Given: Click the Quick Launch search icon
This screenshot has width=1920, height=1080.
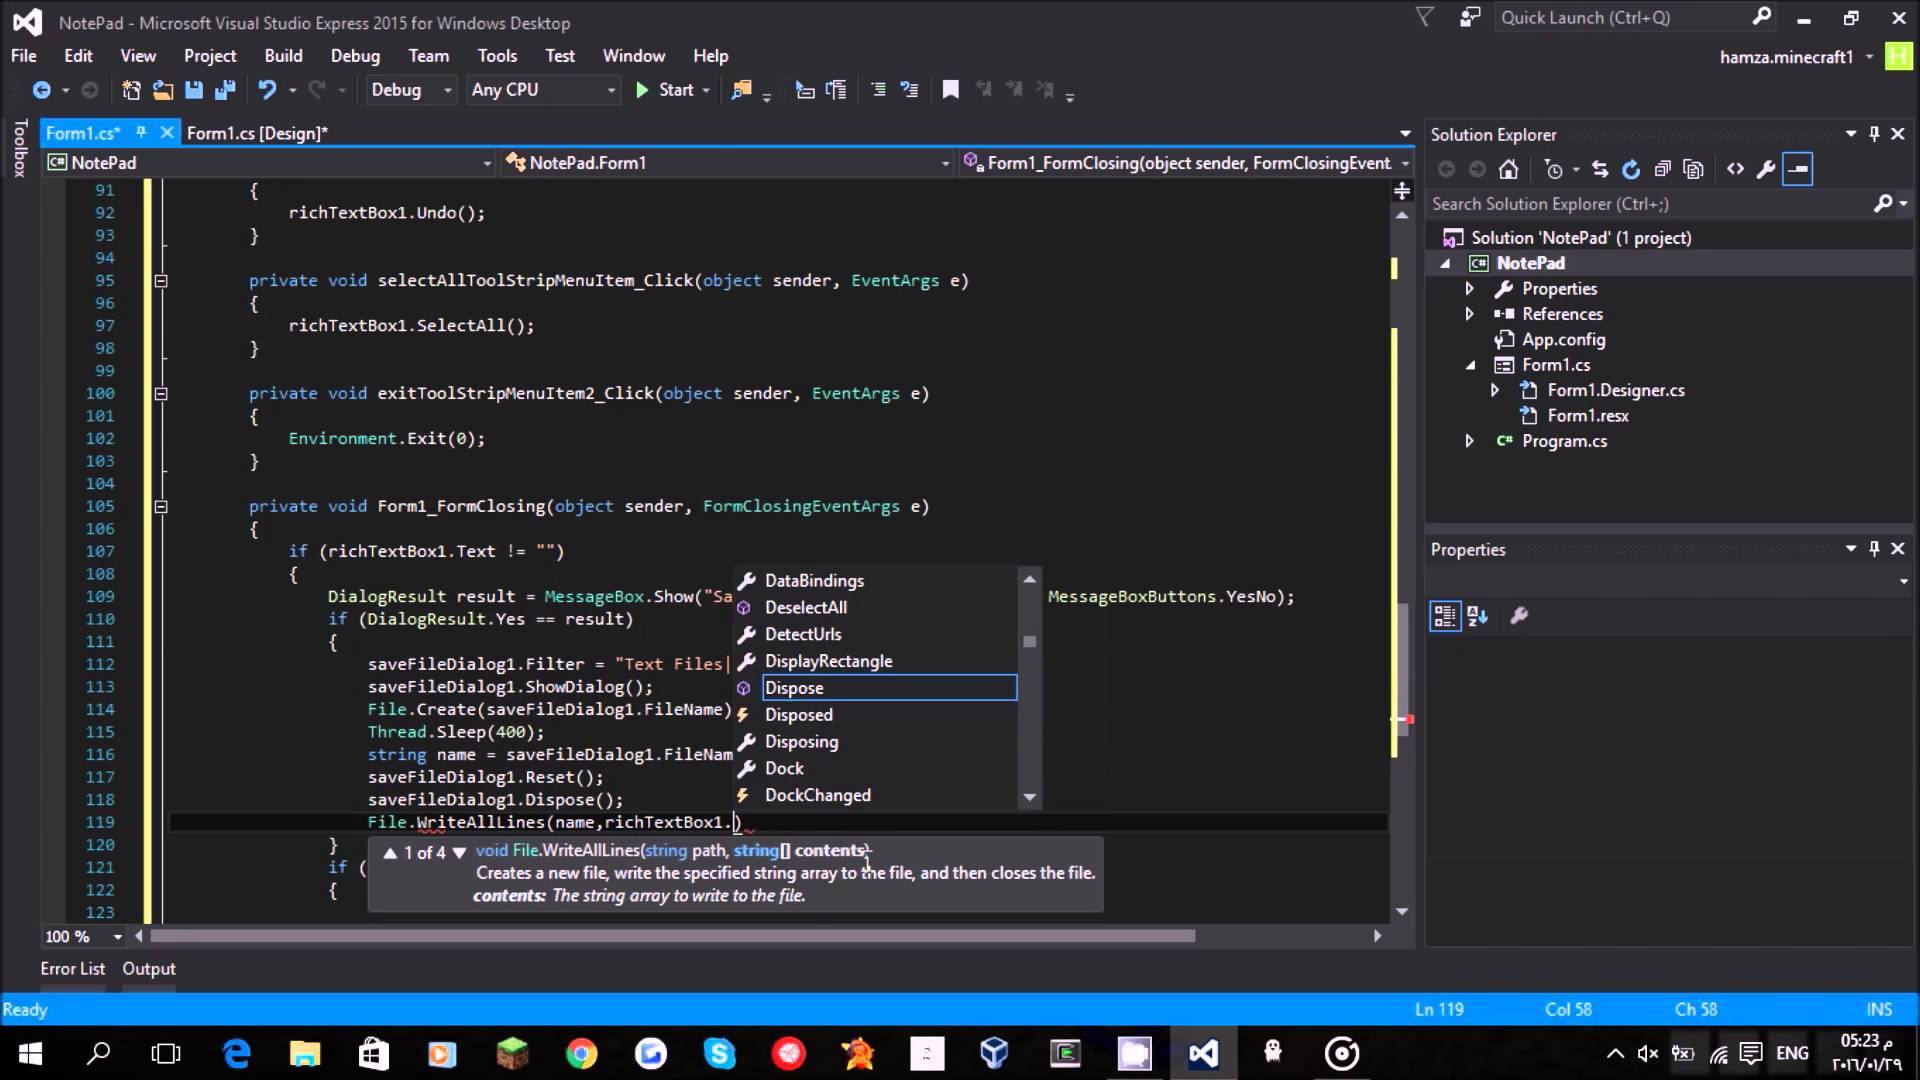Looking at the screenshot, I should click(x=1762, y=17).
